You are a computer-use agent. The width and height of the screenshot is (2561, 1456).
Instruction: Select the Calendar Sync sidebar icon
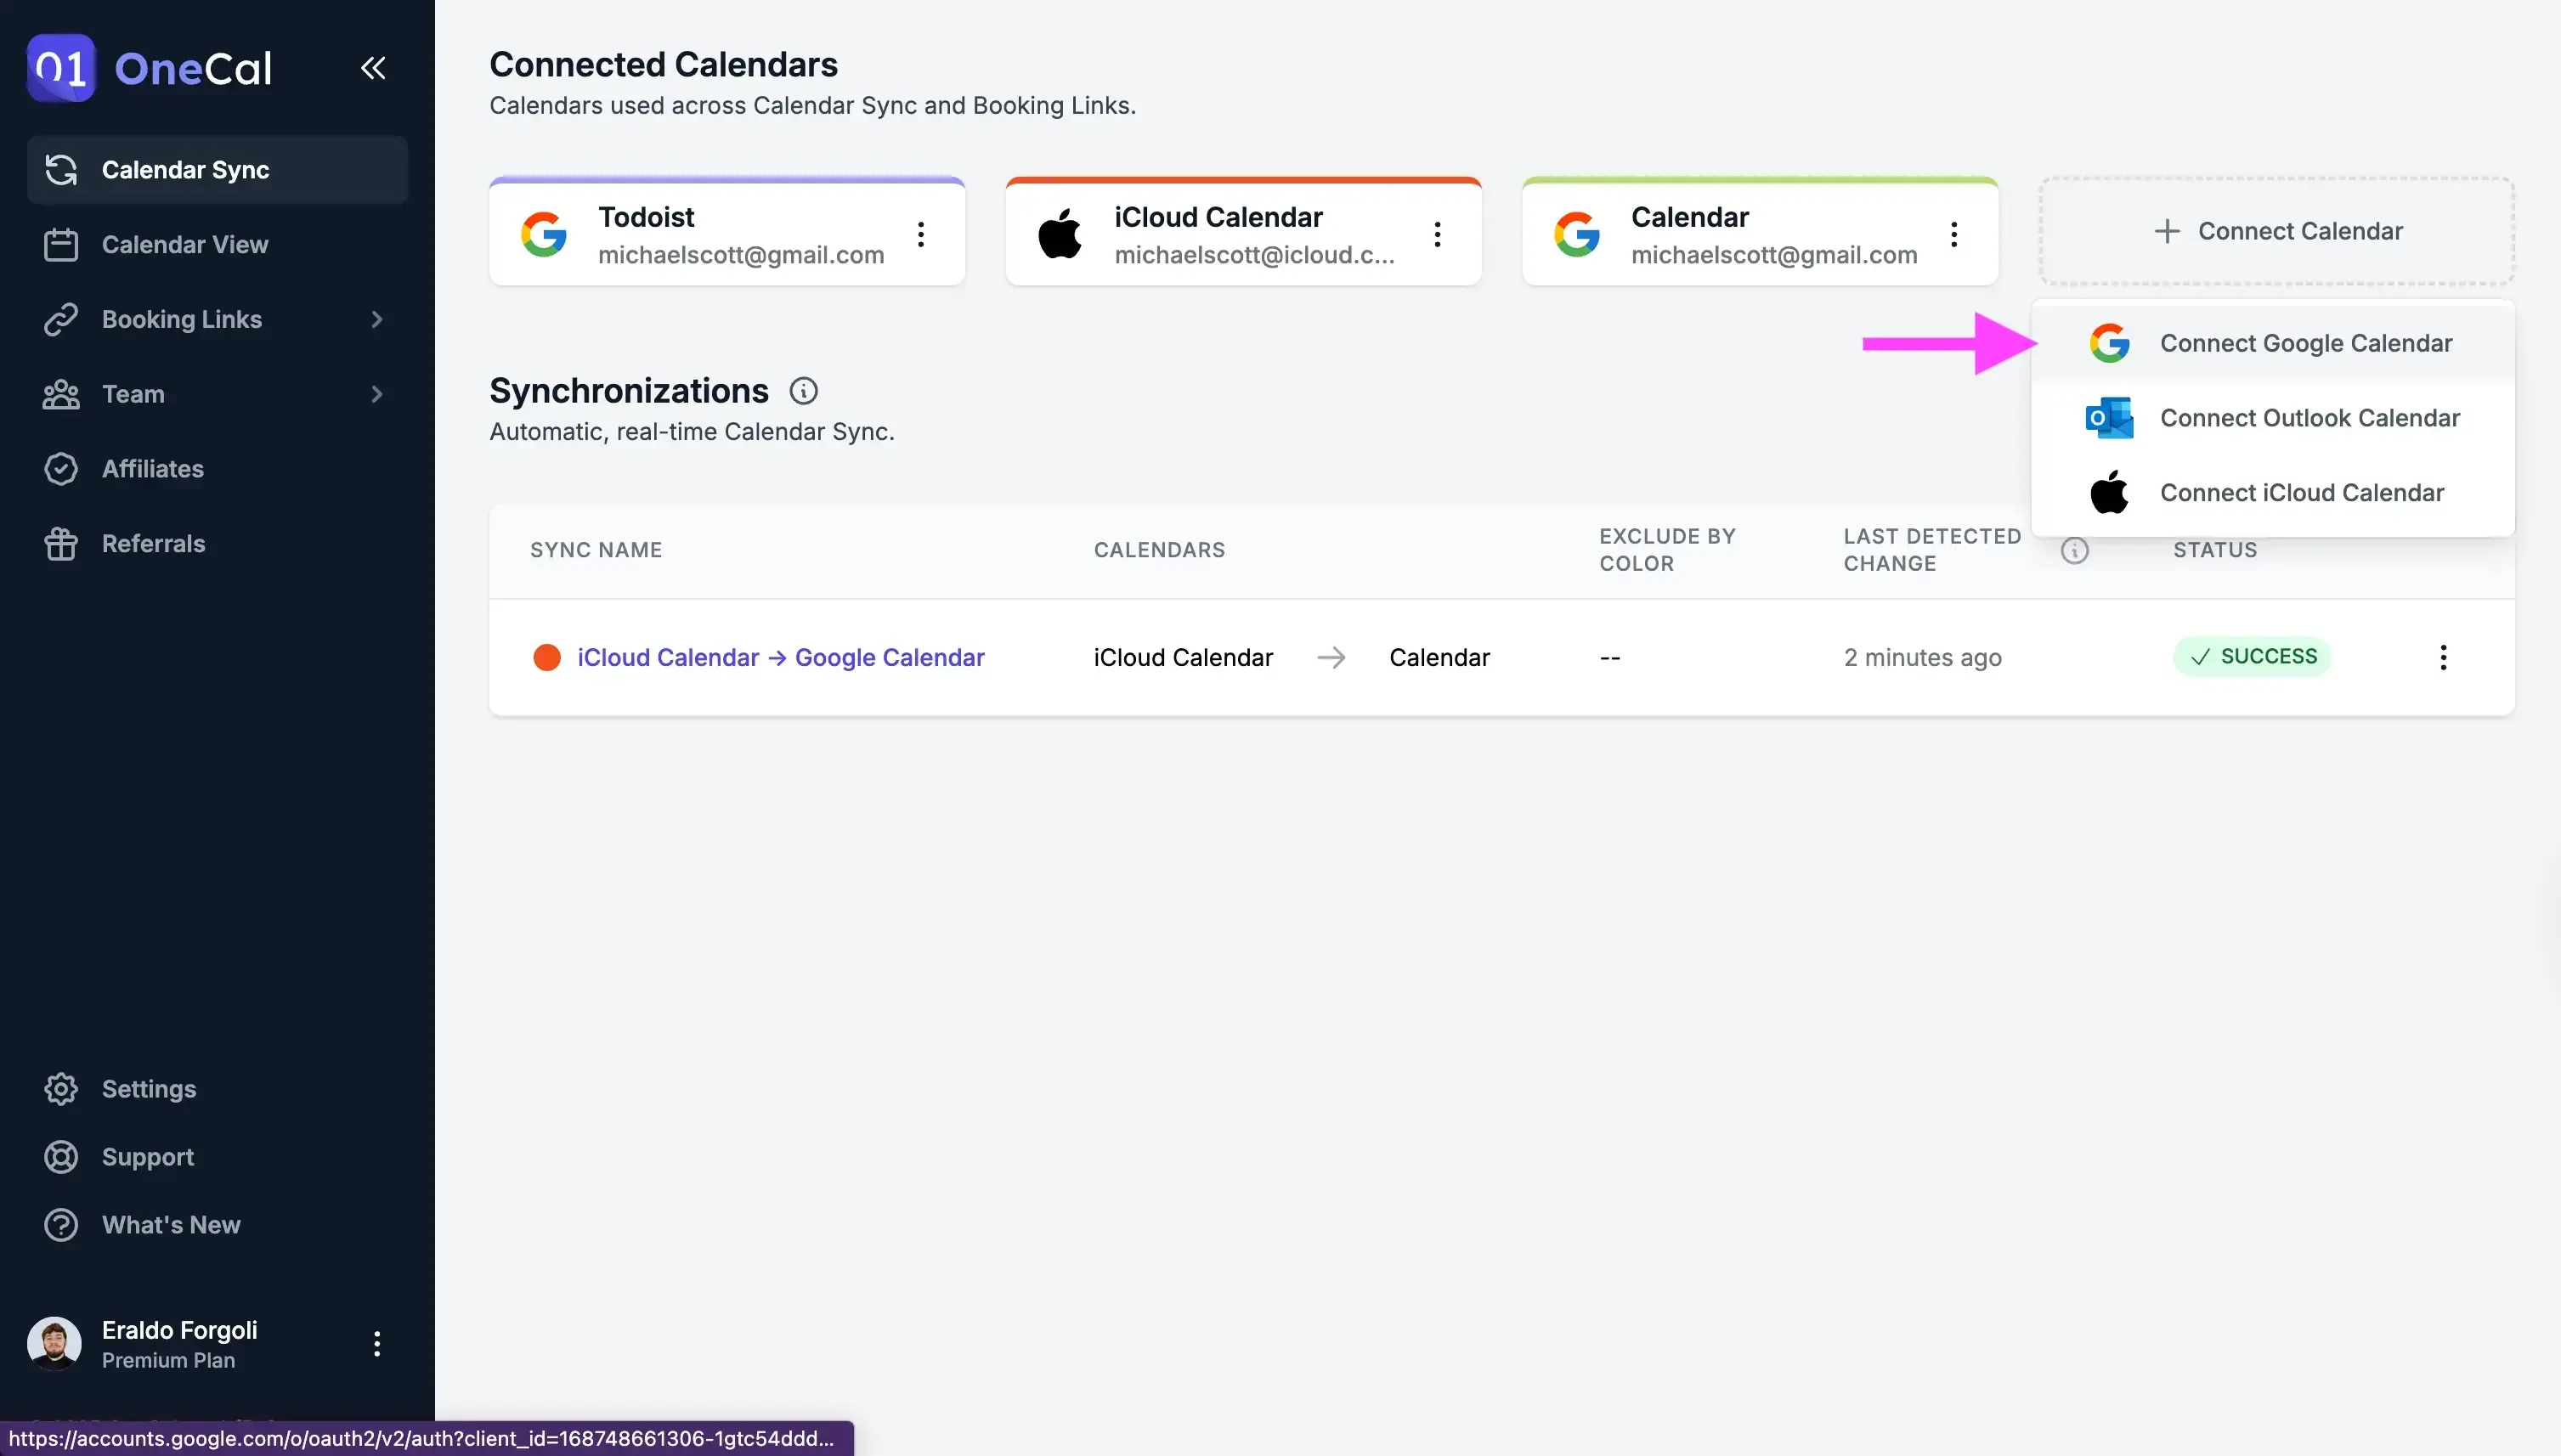(60, 170)
